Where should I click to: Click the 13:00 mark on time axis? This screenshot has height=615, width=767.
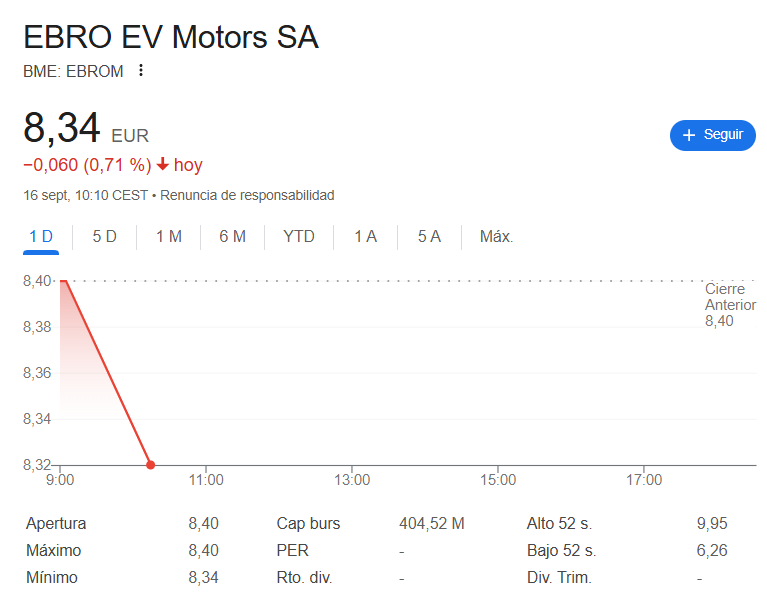352,480
